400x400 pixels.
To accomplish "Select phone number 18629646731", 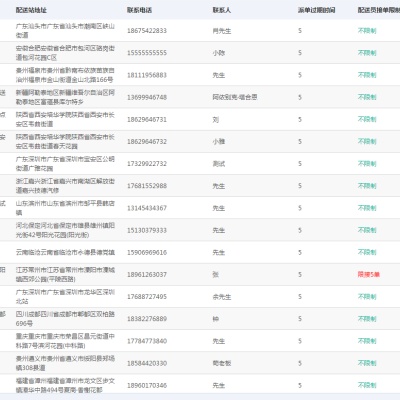I will click(147, 119).
